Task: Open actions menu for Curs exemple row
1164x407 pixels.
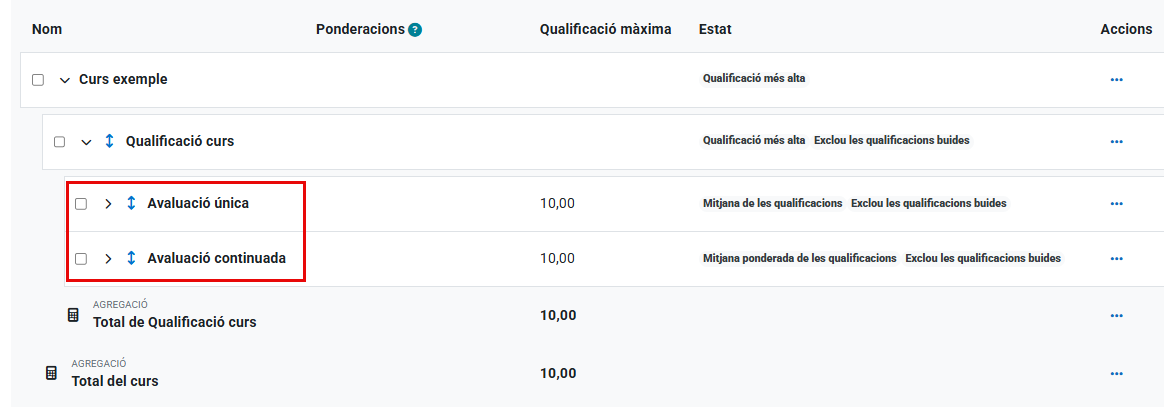Action: tap(1116, 80)
